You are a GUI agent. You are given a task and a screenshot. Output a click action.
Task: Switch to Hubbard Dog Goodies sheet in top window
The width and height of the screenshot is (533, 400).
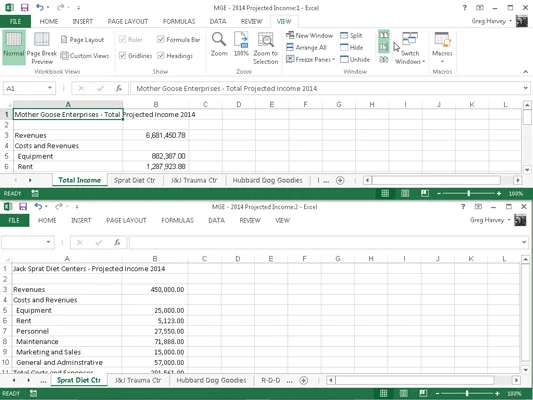coord(267,180)
